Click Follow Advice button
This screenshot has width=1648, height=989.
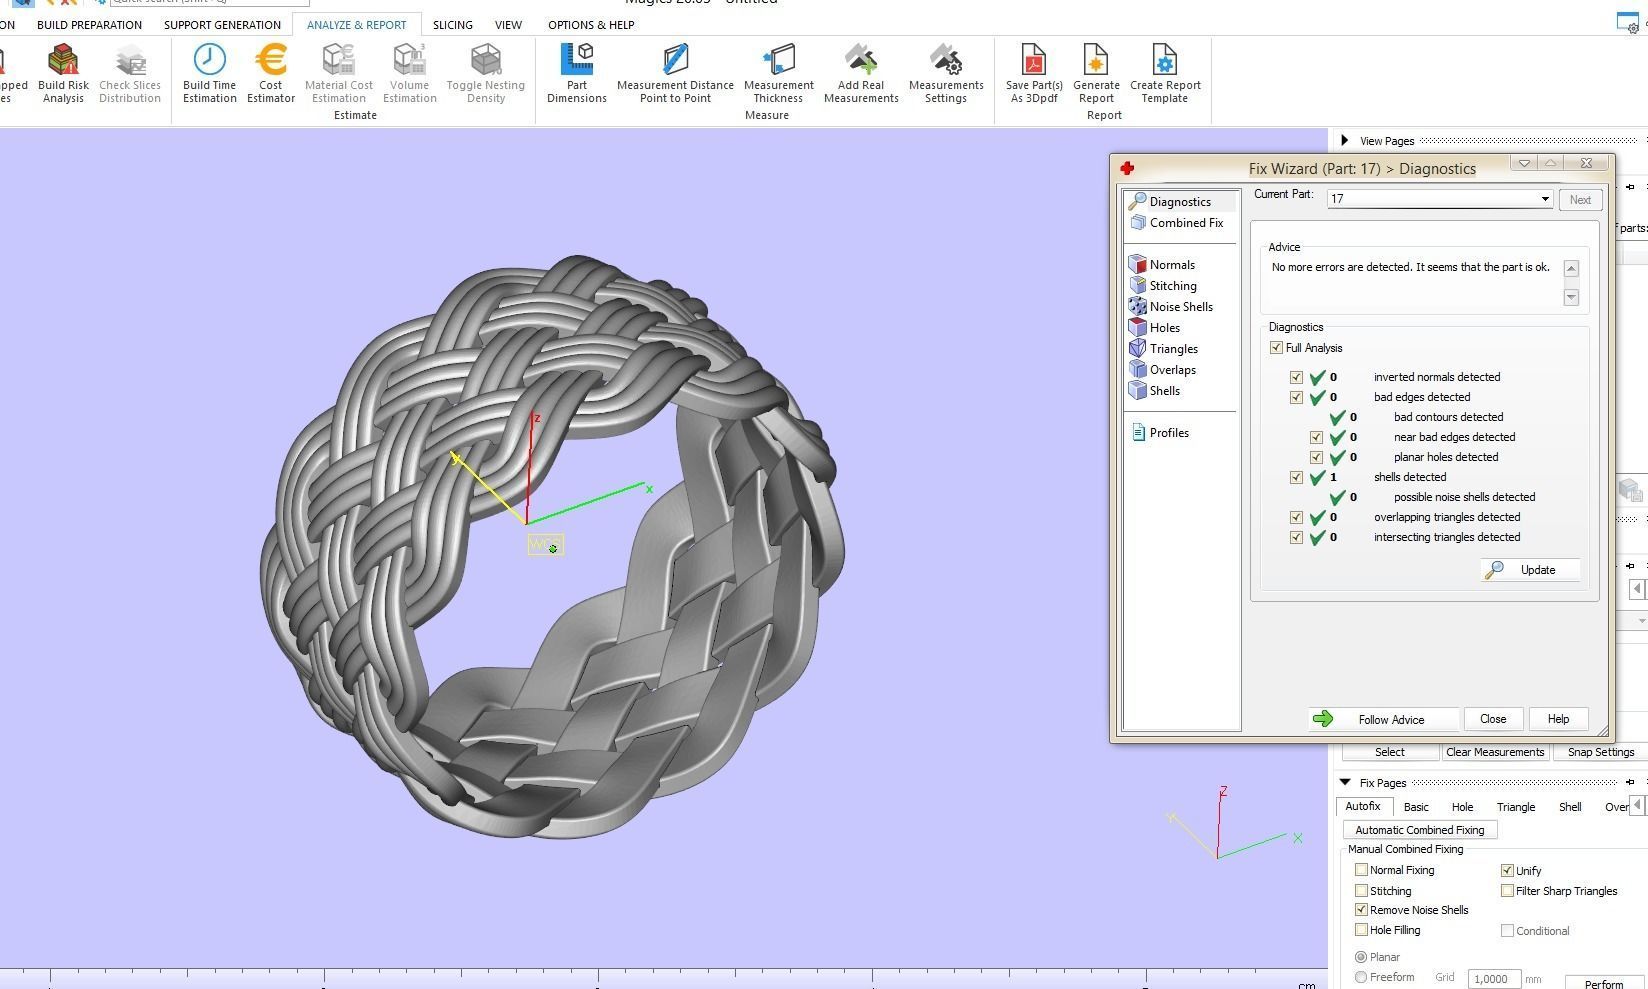1383,719
